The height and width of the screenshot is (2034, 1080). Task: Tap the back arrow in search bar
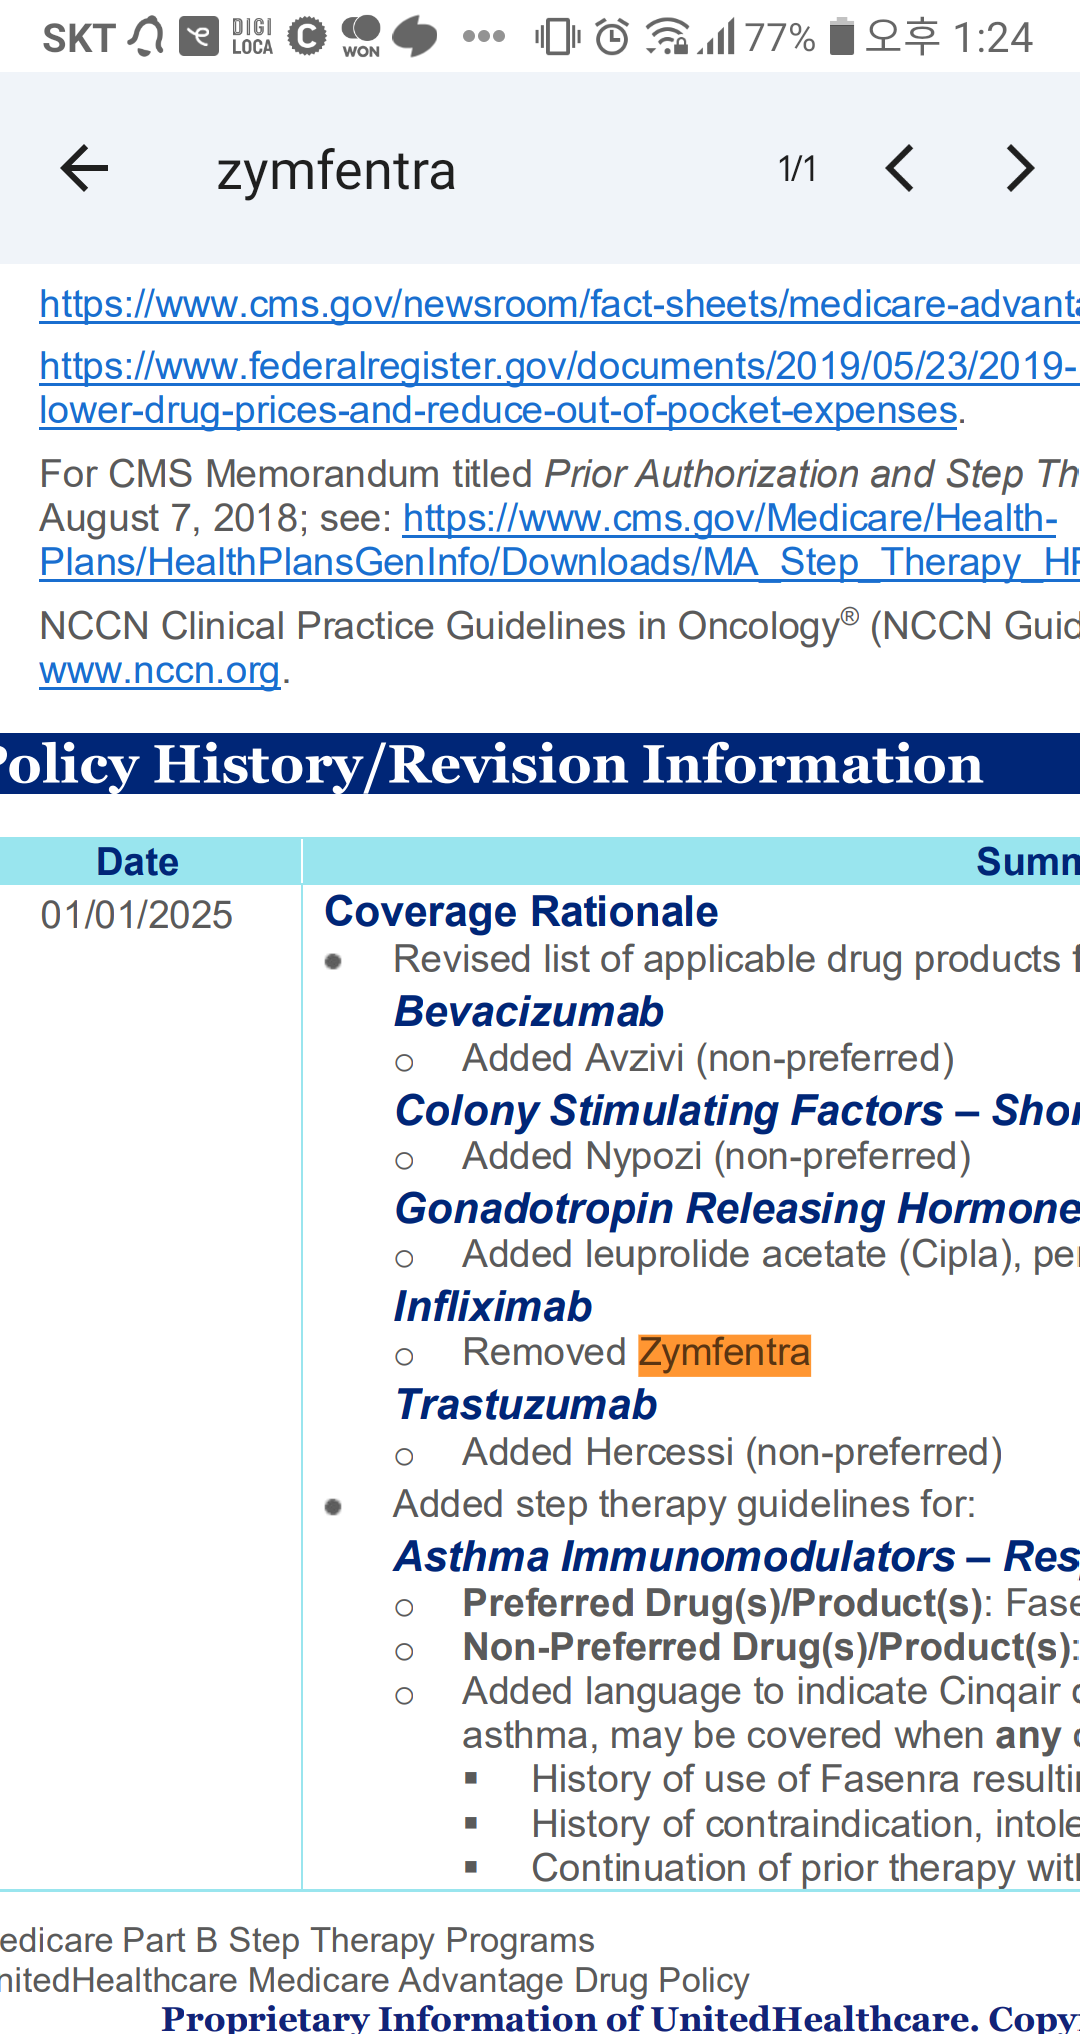tap(84, 168)
